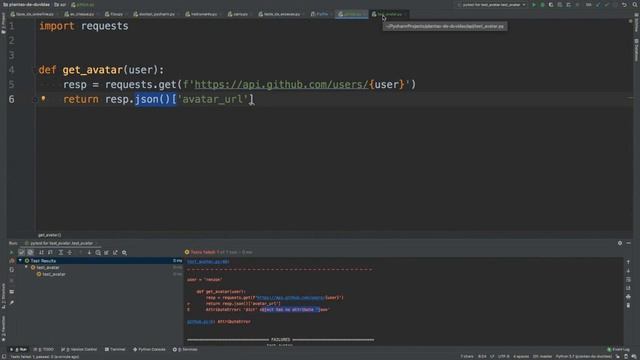This screenshot has width=640, height=360.
Task: Jump to next failed test
Action: click(89, 253)
